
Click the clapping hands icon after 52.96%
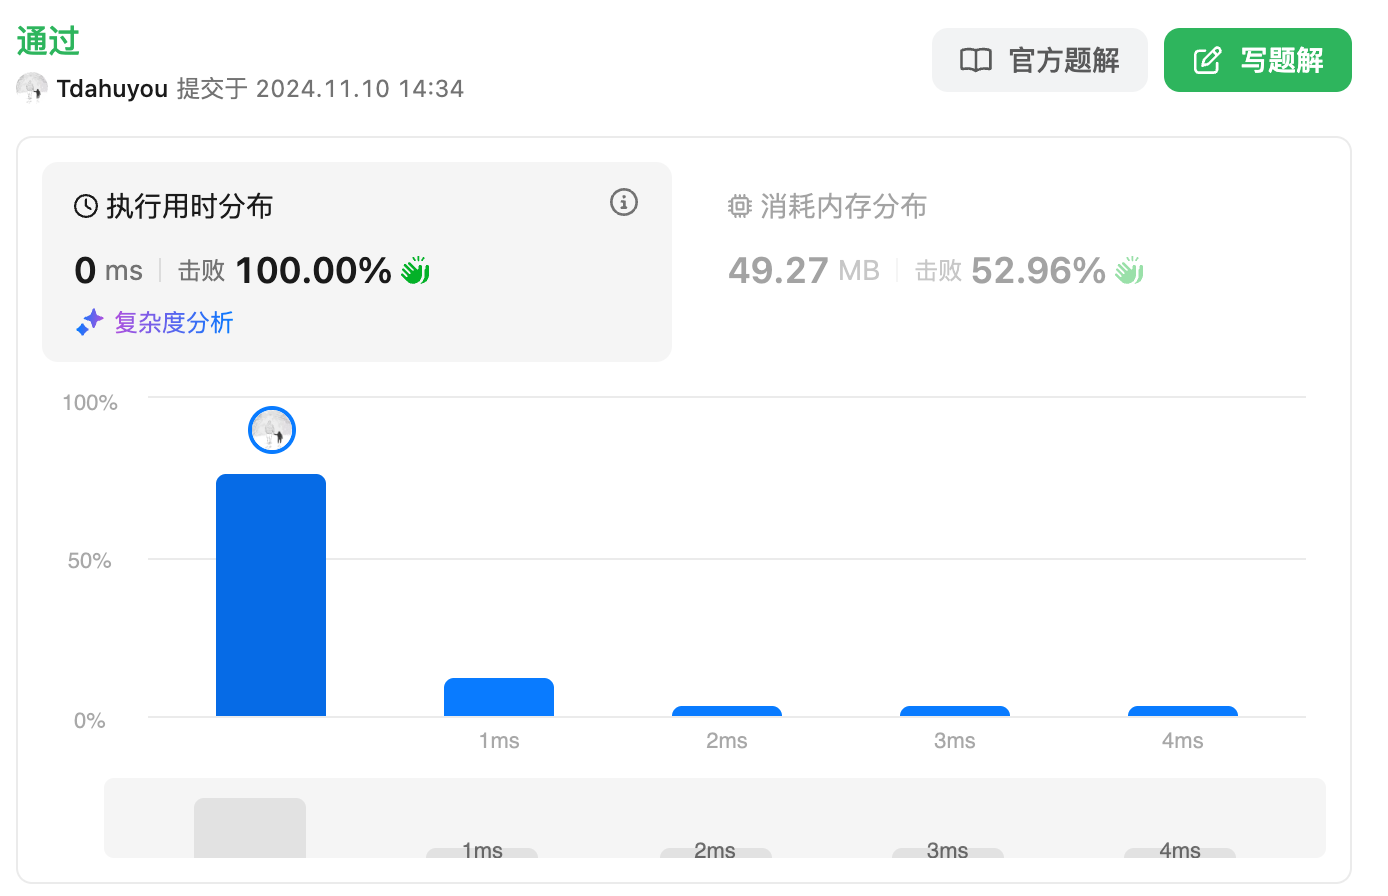coord(1129,271)
